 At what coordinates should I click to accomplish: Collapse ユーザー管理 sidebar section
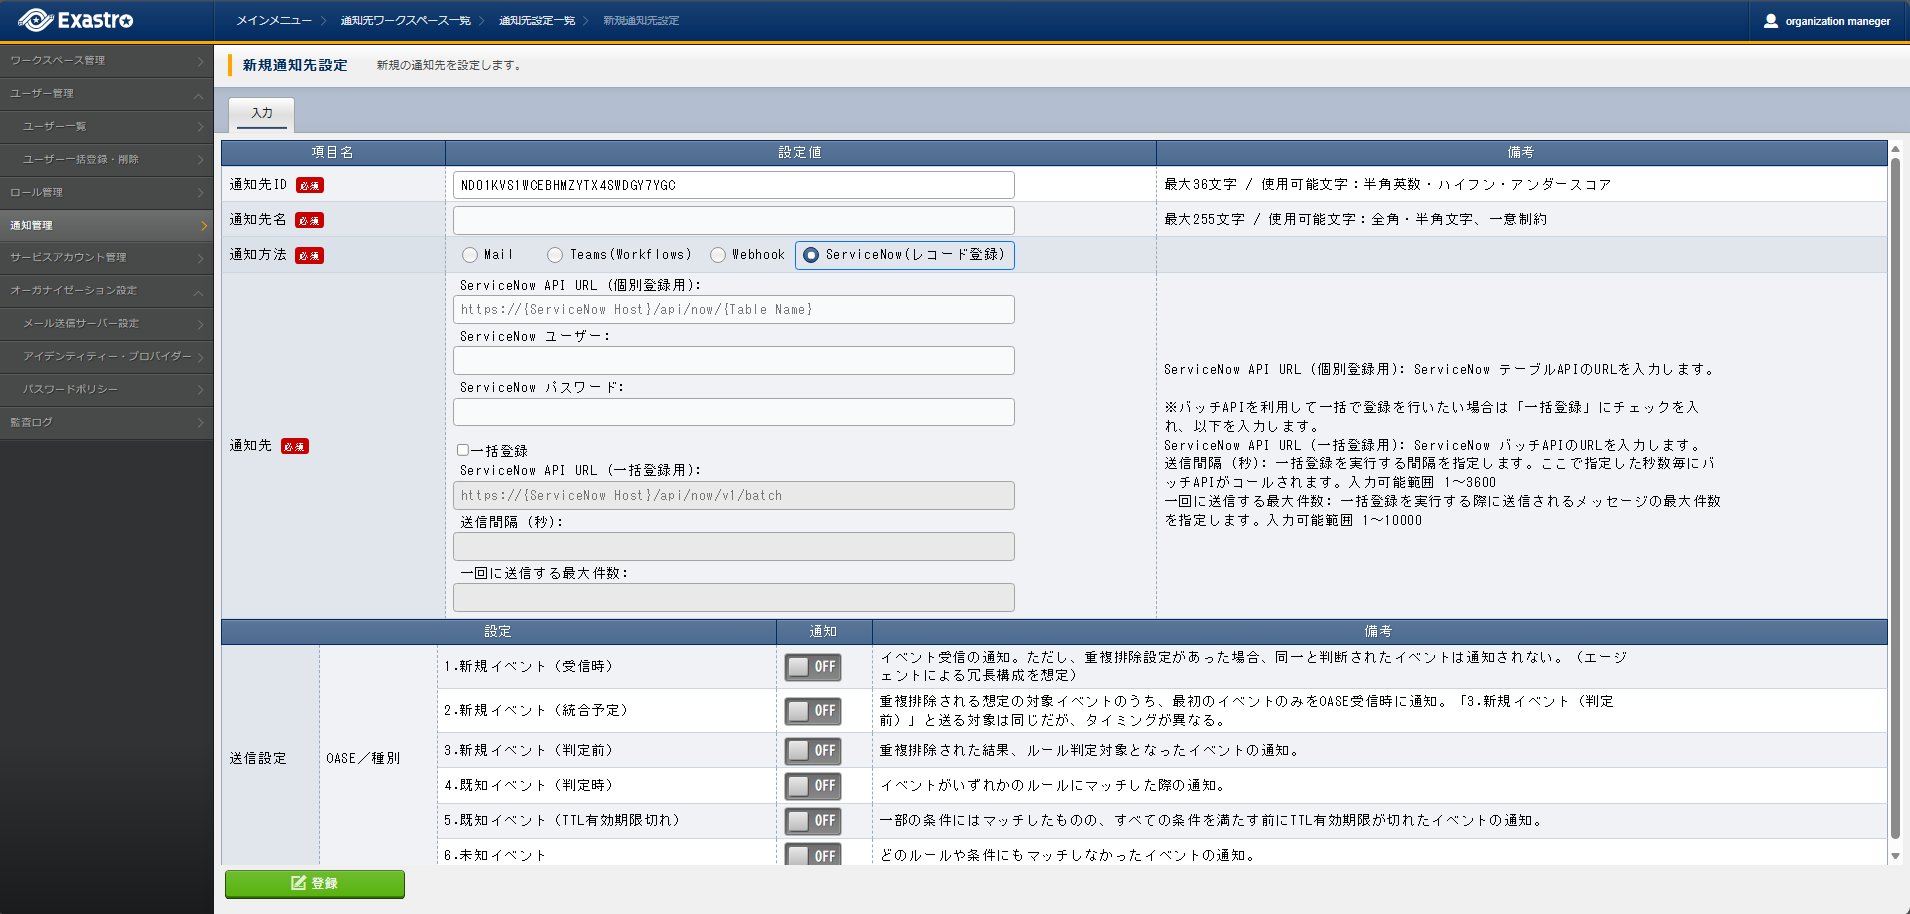point(107,94)
